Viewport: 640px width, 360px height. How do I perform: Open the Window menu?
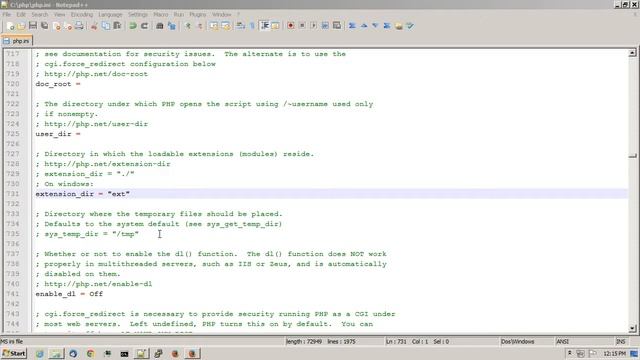point(222,14)
